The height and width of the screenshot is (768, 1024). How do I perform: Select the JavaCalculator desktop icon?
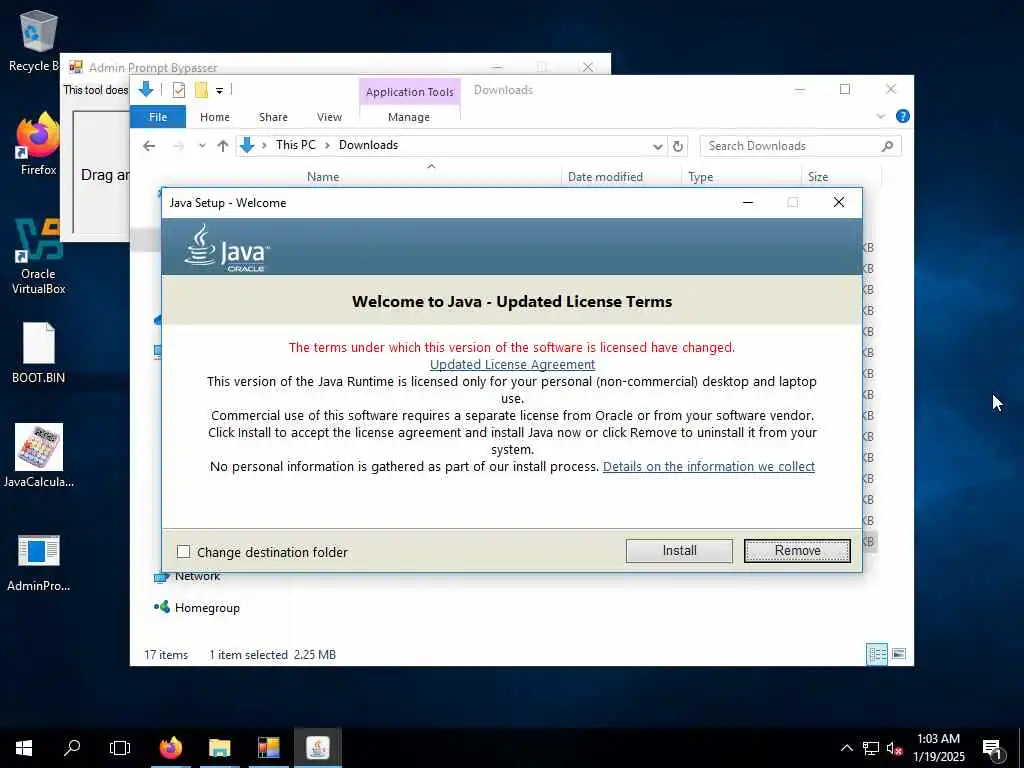point(39,456)
